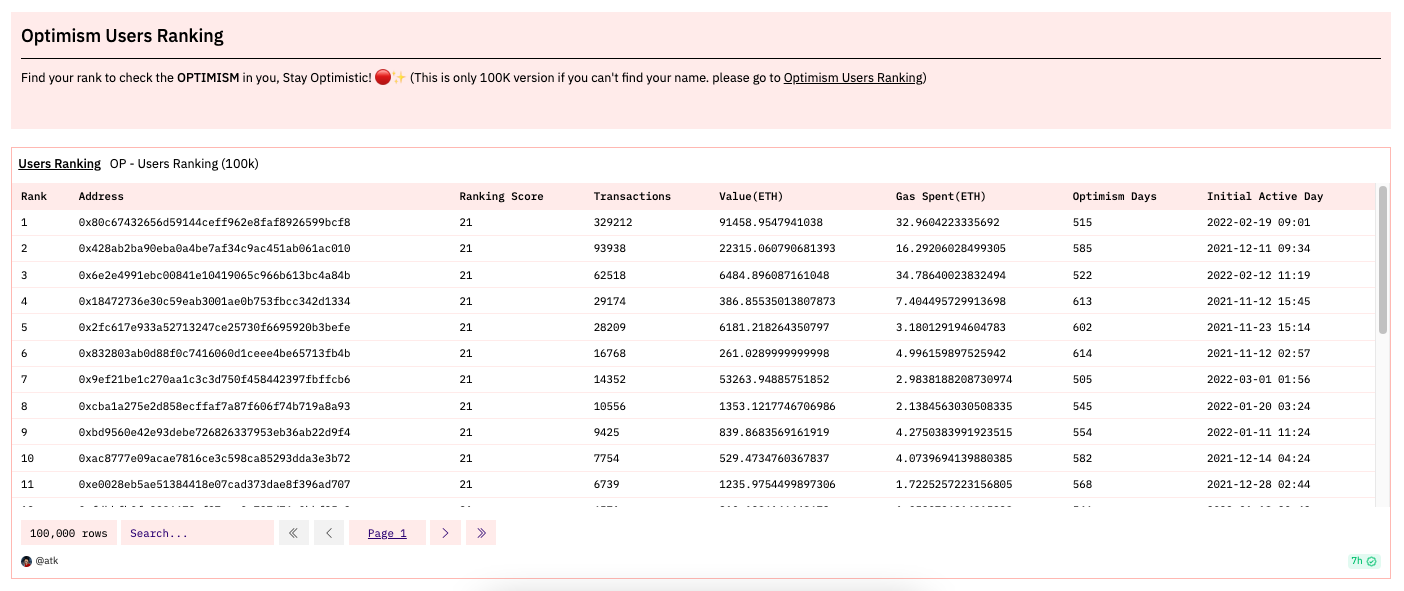
Task: Click initial active day 2021-11-23 15:14
Action: click(x=1258, y=327)
